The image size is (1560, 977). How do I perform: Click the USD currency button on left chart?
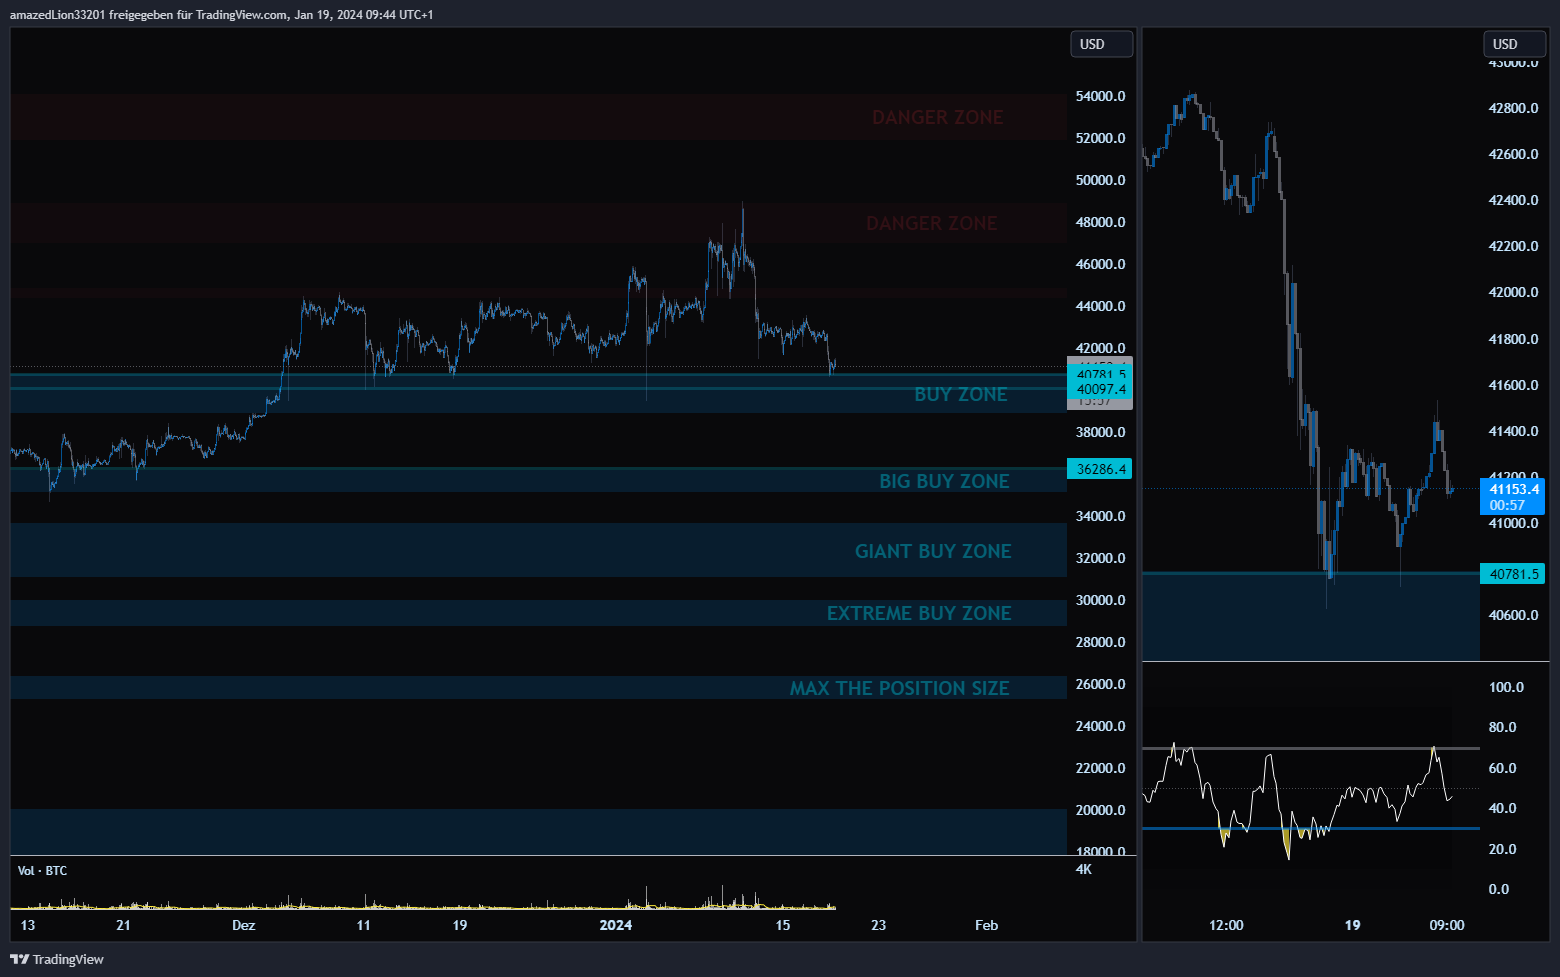click(x=1101, y=44)
